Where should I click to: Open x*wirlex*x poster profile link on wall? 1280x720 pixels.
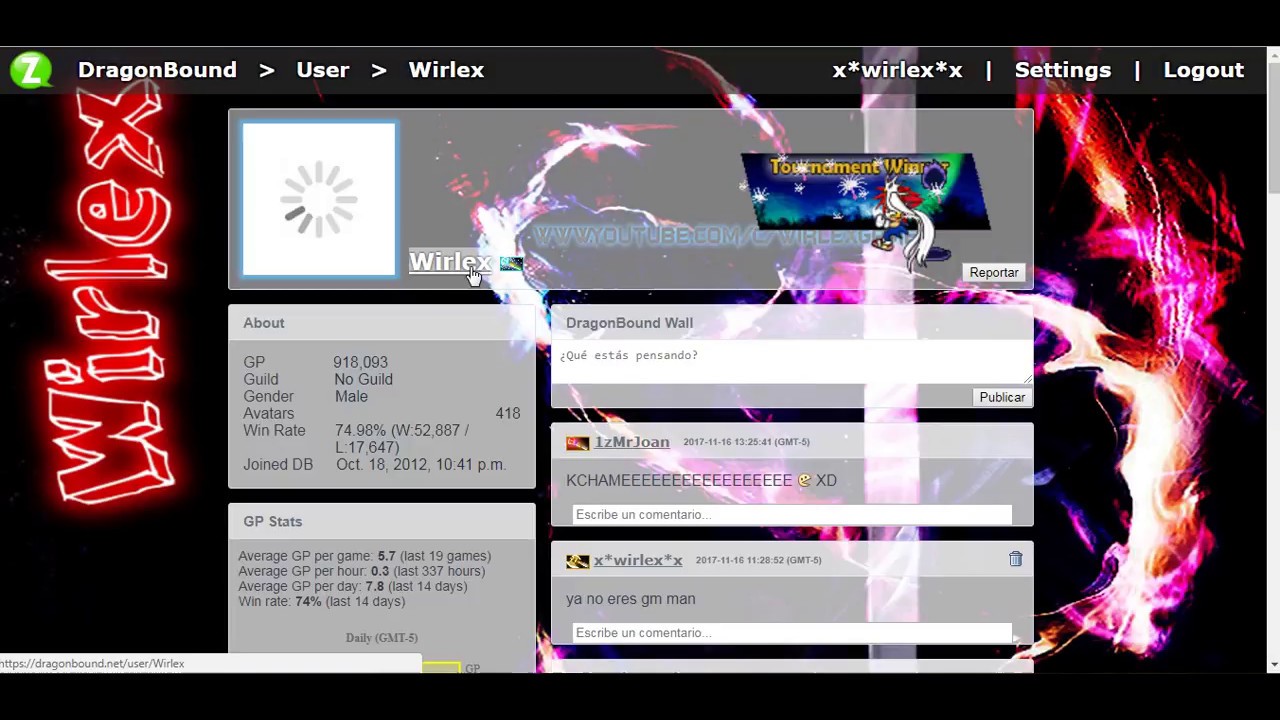(x=638, y=560)
